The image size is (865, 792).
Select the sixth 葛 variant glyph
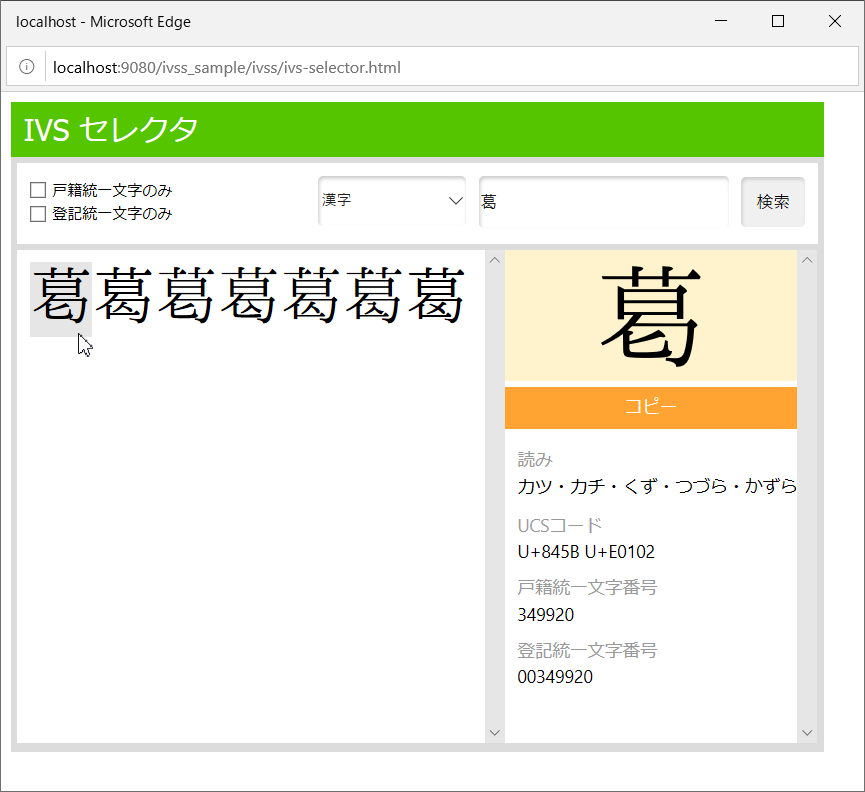pos(375,297)
